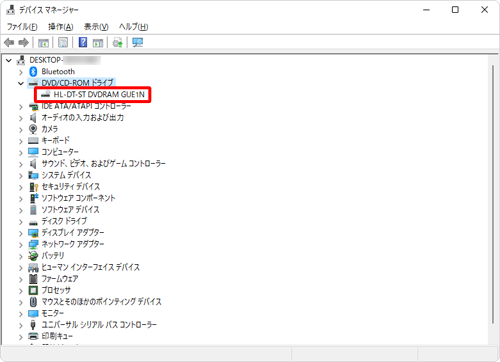This screenshot has height=362, width=500.
Task: Click the Update driver toolbar icon
Action: (118, 43)
